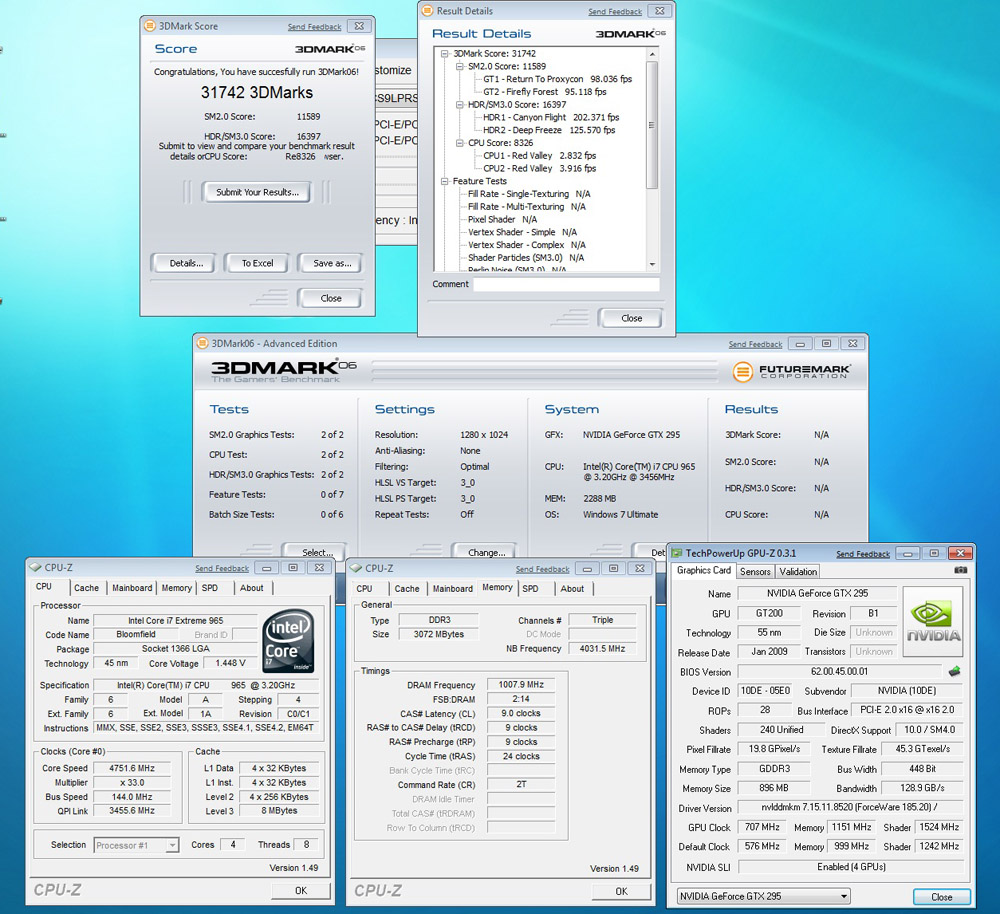The image size is (1000, 914).
Task: Click the GPU-Z title bar icon
Action: (x=677, y=553)
